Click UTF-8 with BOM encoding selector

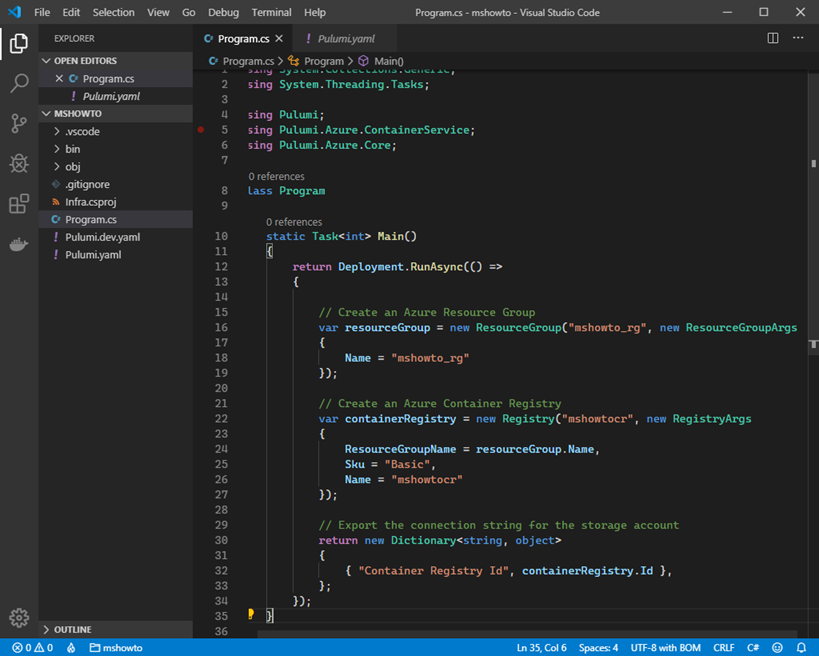click(665, 648)
